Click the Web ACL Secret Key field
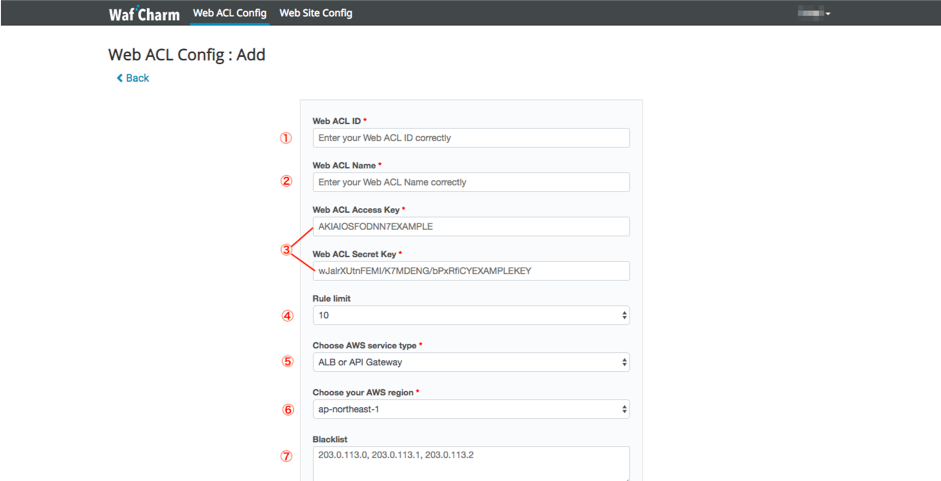The width and height of the screenshot is (941, 481). [x=471, y=270]
